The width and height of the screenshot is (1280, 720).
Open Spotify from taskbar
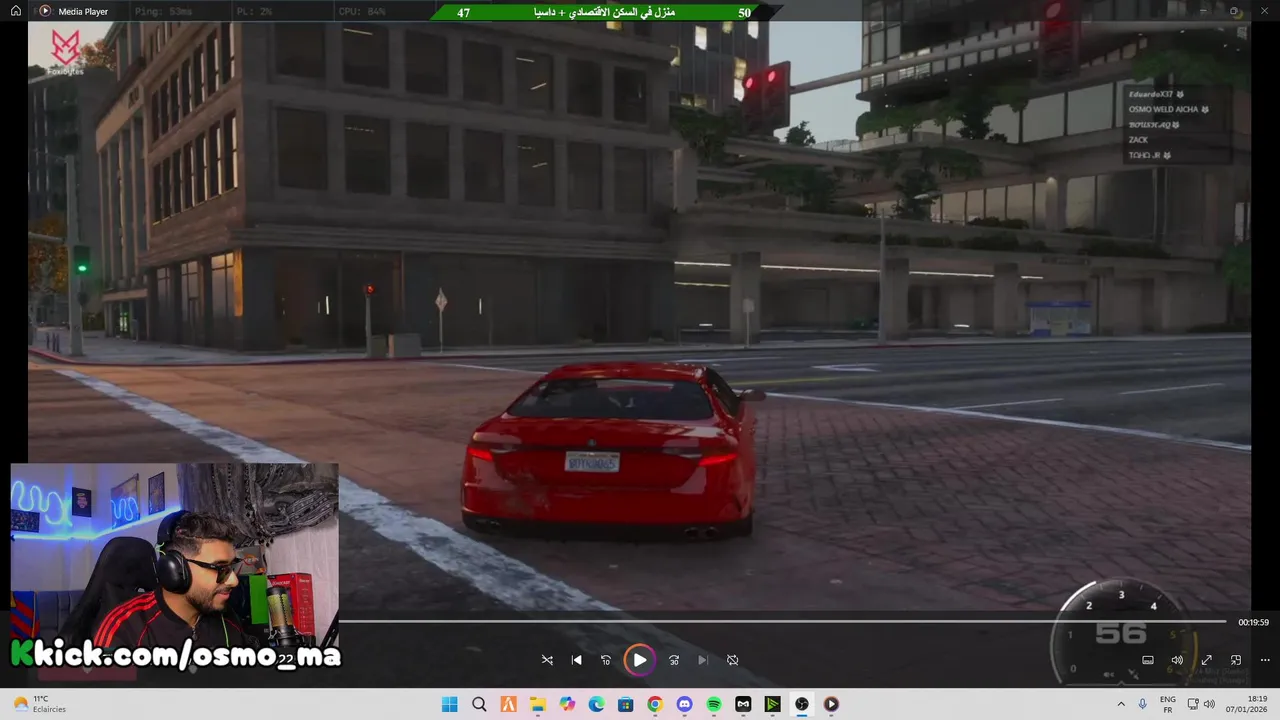coord(714,704)
